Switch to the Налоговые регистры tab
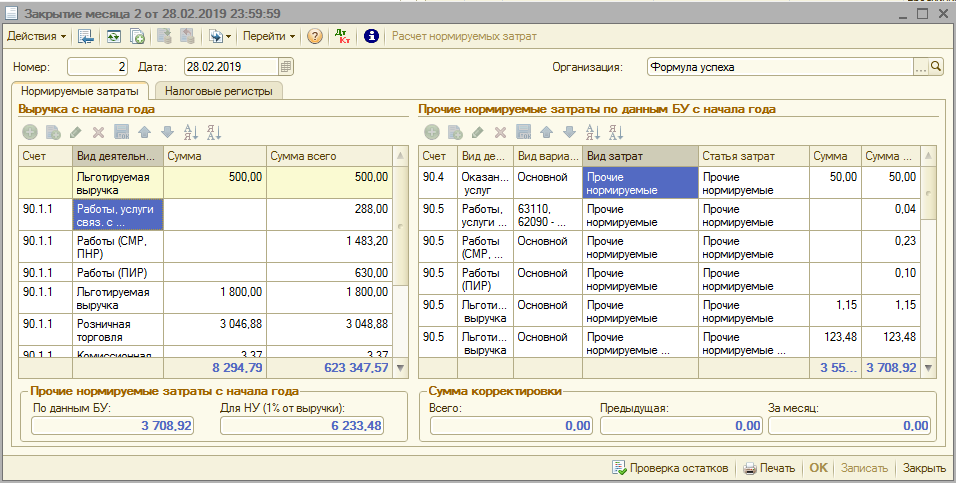 coord(217,91)
